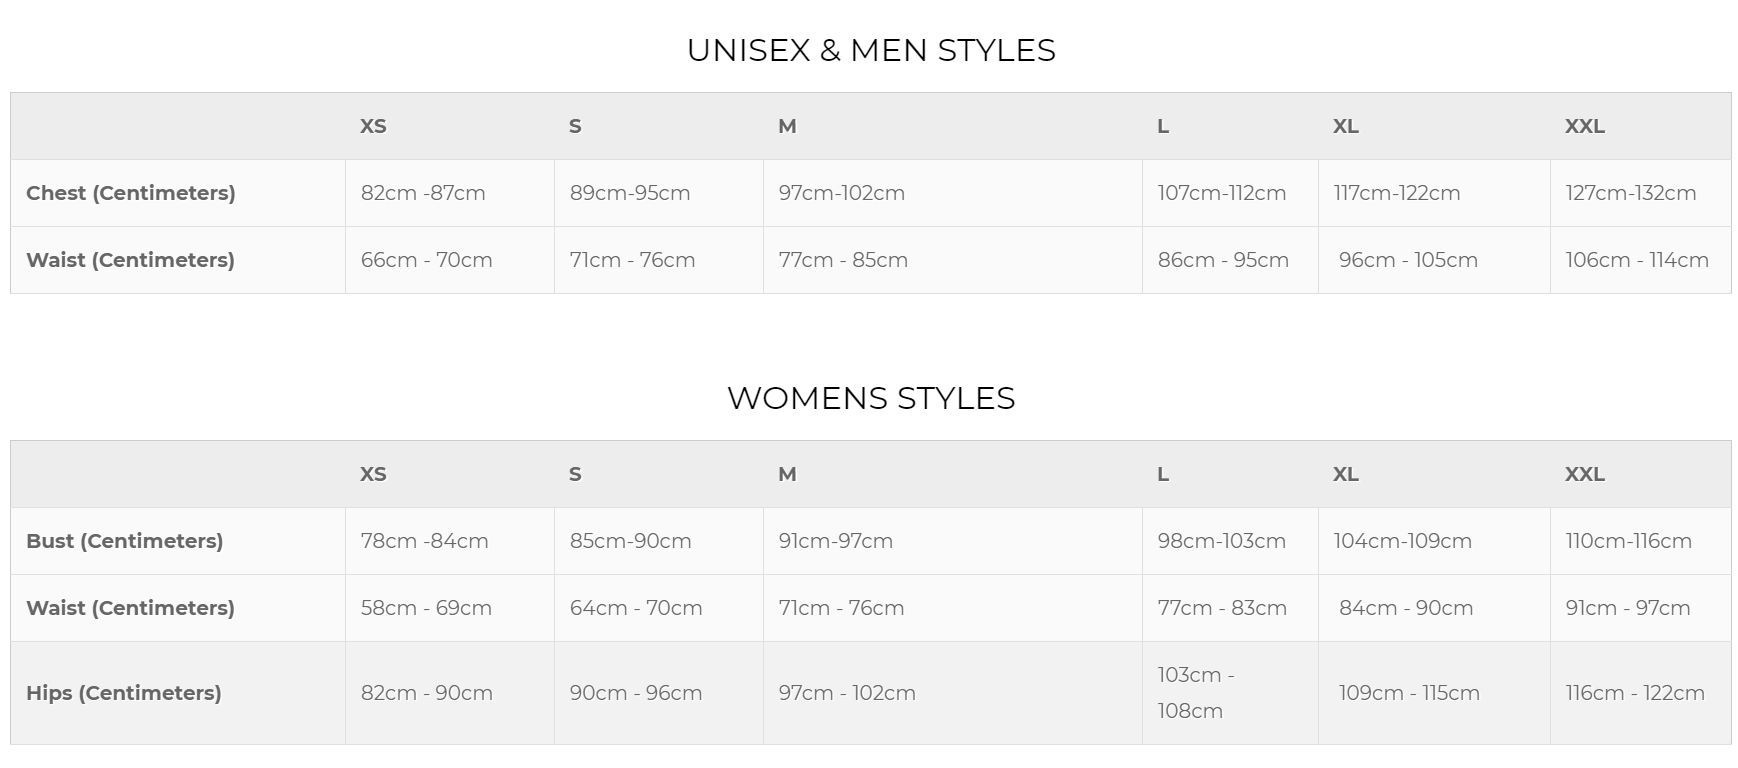Screen dimensions: 1738x768
Task: Click the WOMENS STYLES heading
Action: click(870, 398)
